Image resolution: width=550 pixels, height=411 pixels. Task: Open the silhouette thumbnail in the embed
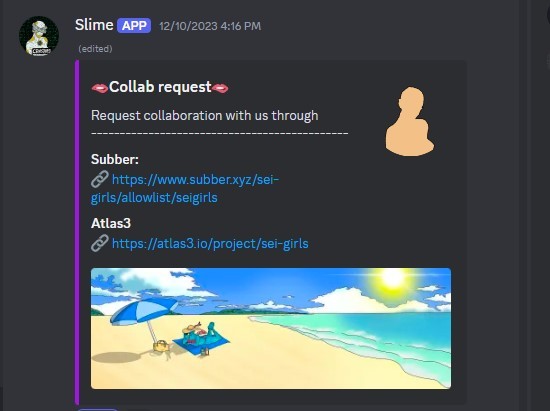[x=410, y=121]
